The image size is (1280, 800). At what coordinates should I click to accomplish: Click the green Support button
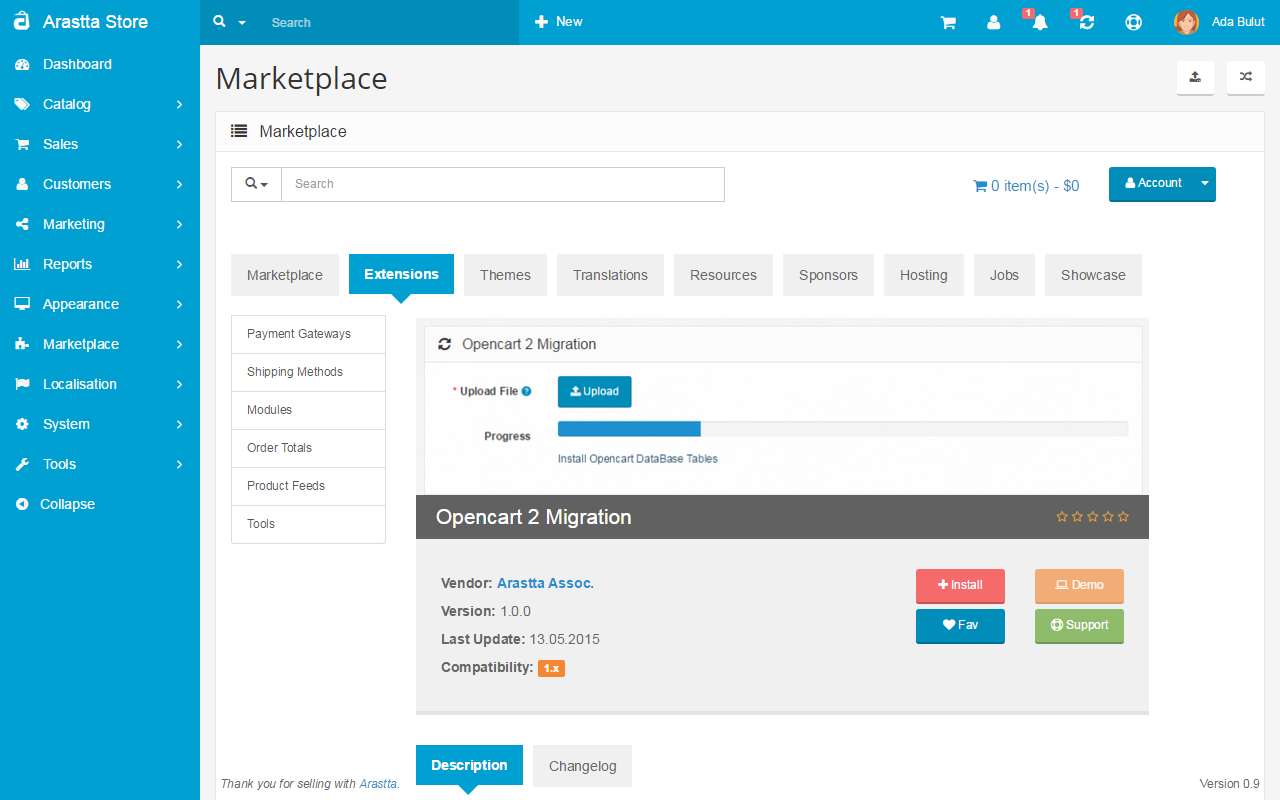pos(1079,625)
